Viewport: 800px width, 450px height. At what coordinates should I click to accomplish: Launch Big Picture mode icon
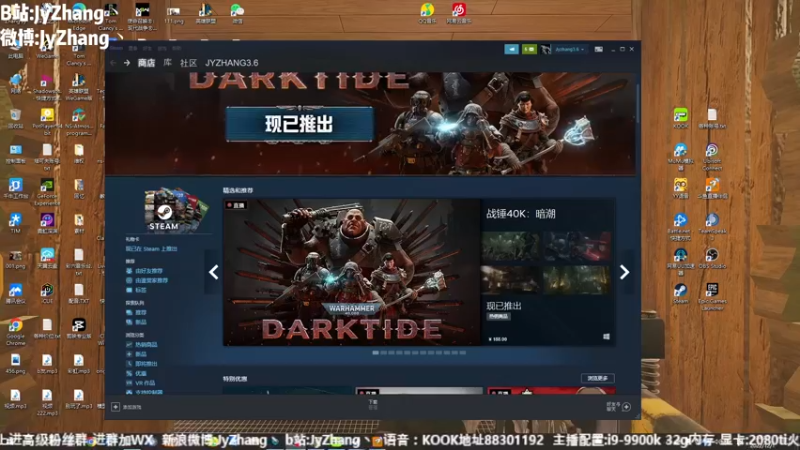598,49
